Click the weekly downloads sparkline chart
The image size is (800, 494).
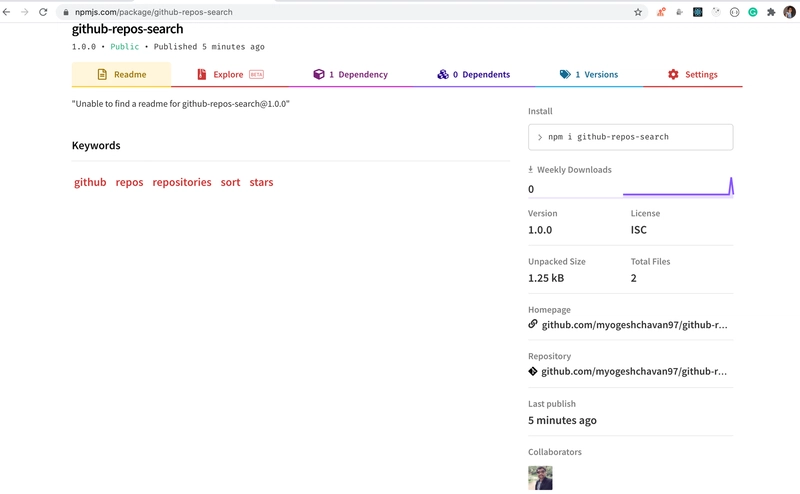click(678, 187)
